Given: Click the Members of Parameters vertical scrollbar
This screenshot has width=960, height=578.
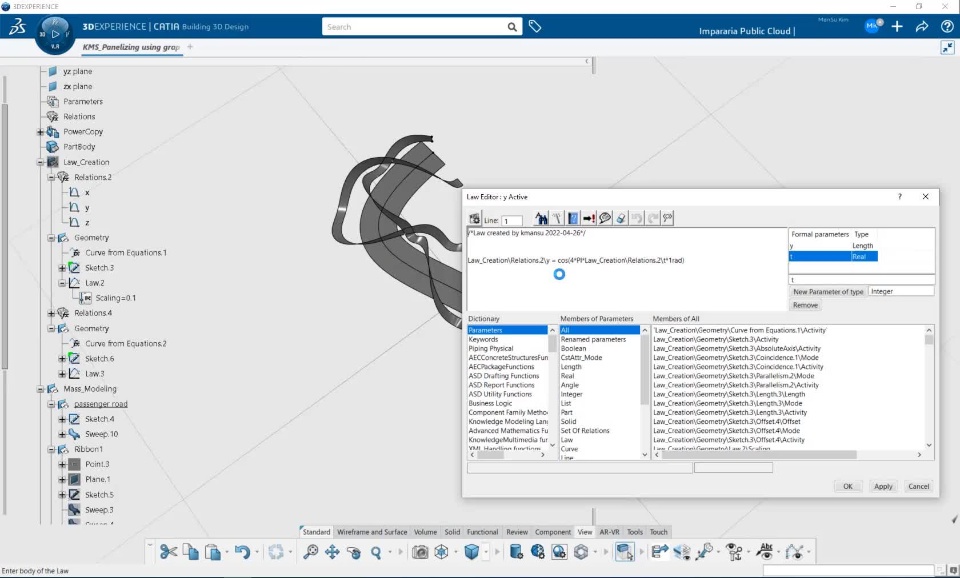Looking at the screenshot, I should pyautogui.click(x=644, y=392).
